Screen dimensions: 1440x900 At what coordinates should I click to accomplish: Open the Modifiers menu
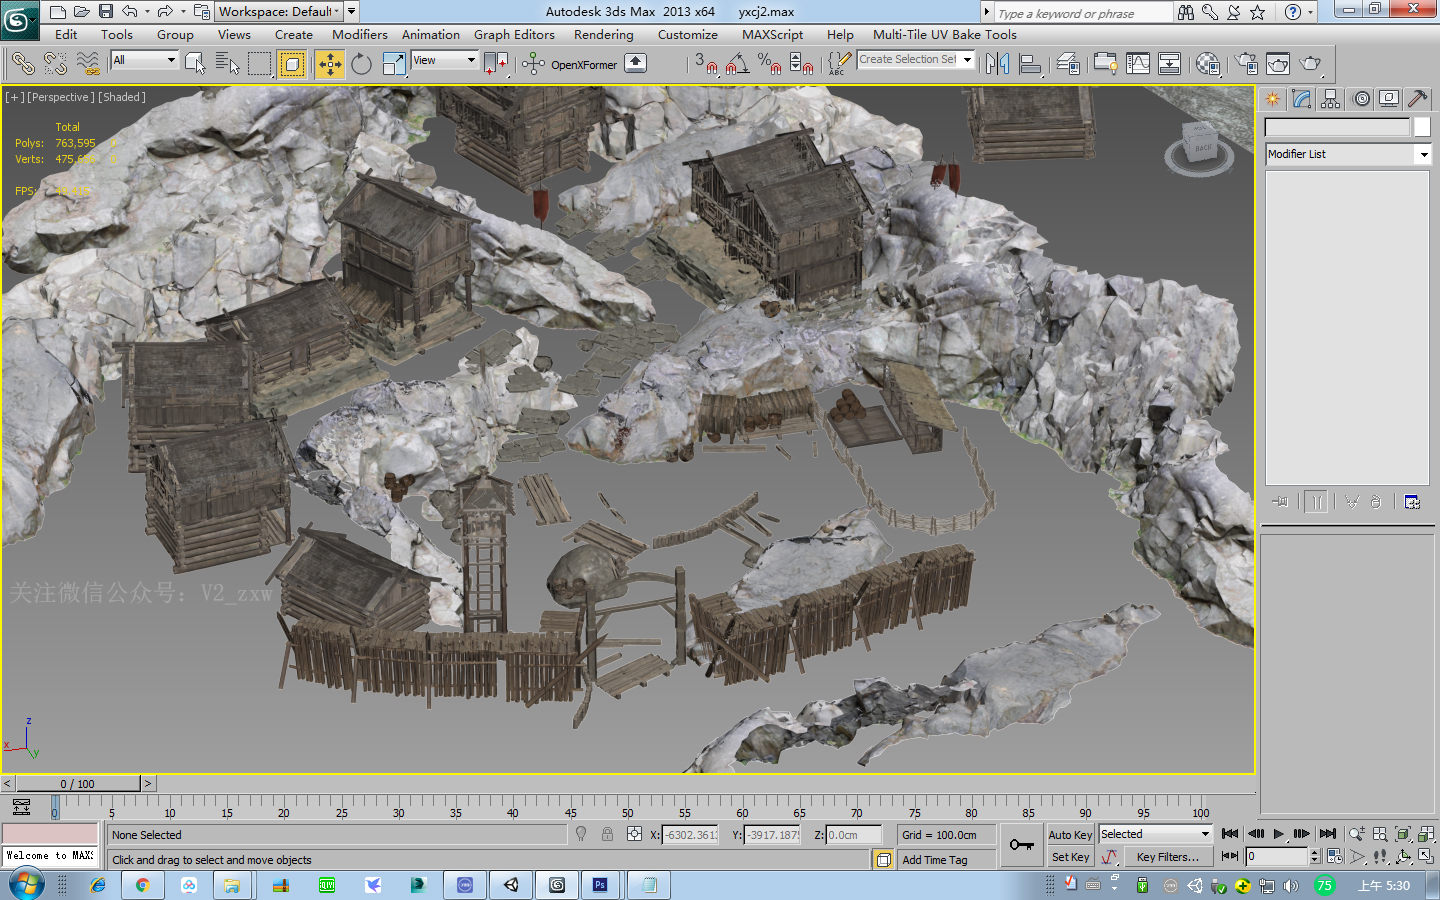pos(360,34)
